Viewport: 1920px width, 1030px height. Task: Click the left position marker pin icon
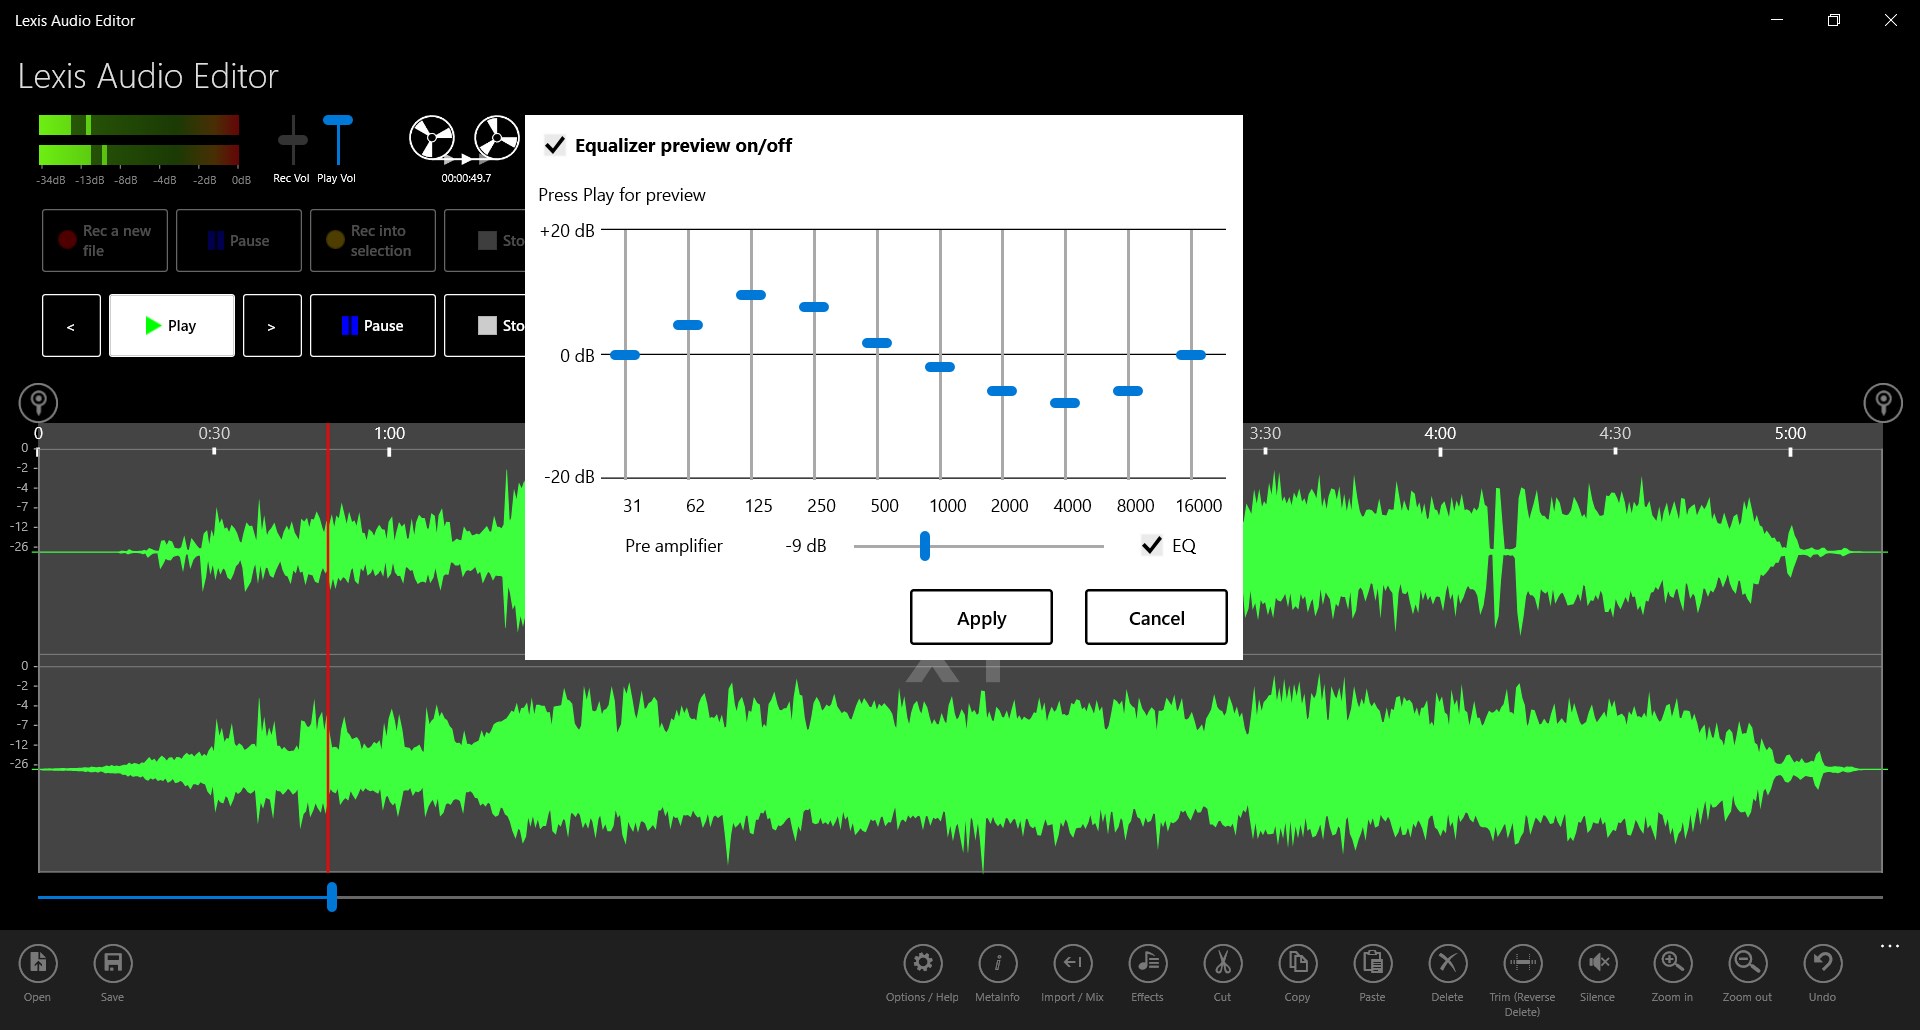pyautogui.click(x=37, y=402)
